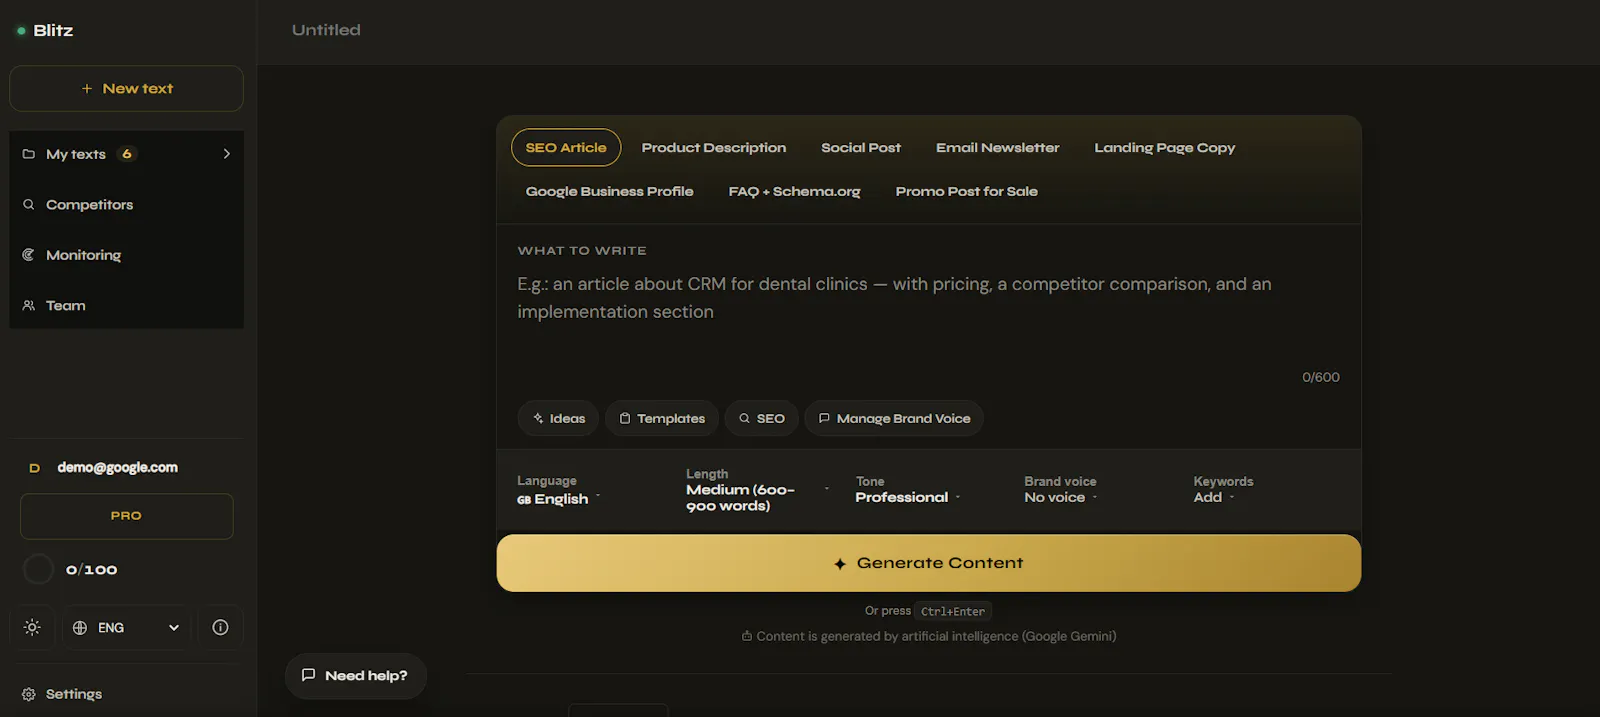Click the Settings gear icon
This screenshot has height=717, width=1600.
[x=29, y=694]
